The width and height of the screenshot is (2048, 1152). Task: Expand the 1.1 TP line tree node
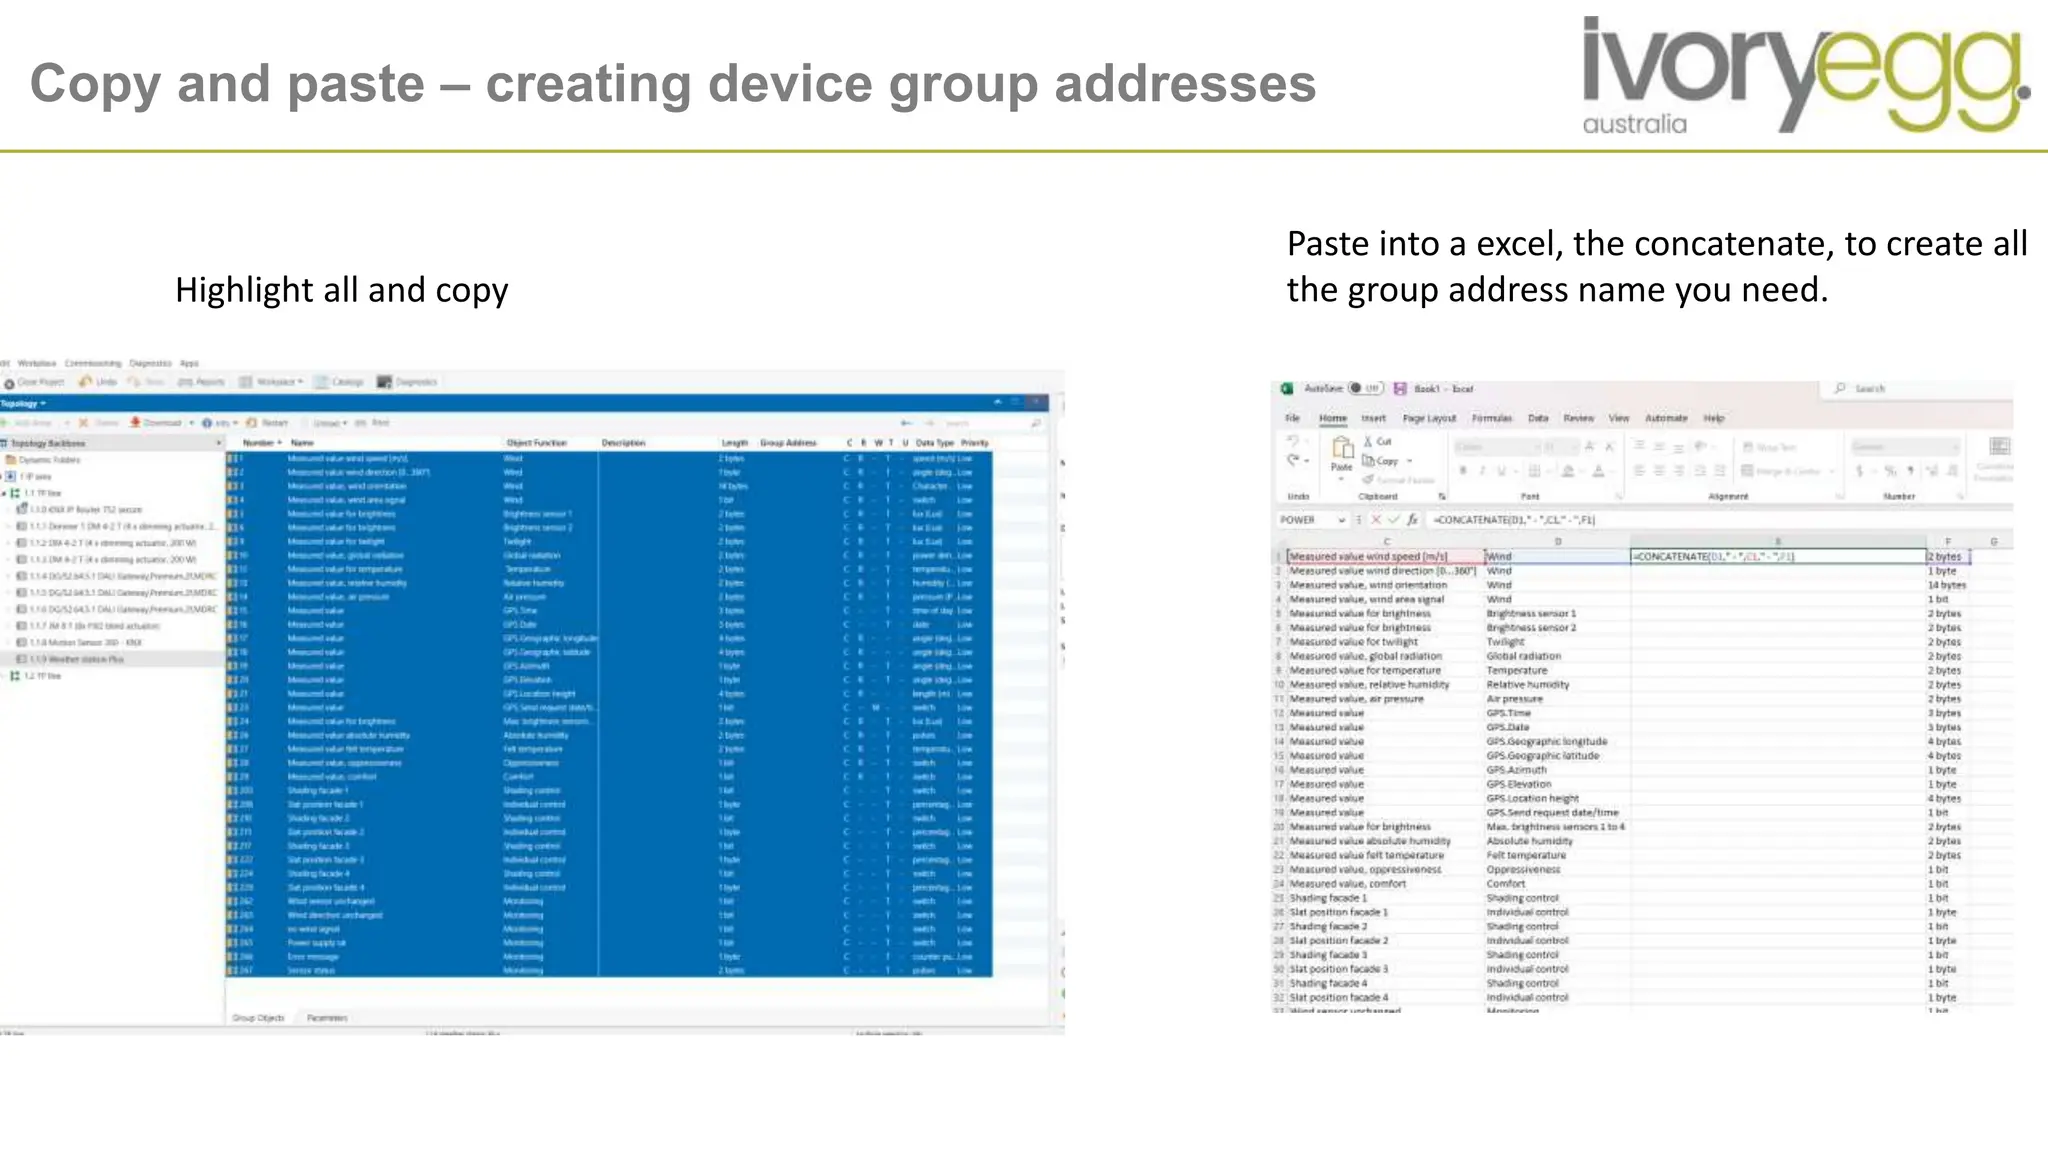pyautogui.click(x=4, y=493)
